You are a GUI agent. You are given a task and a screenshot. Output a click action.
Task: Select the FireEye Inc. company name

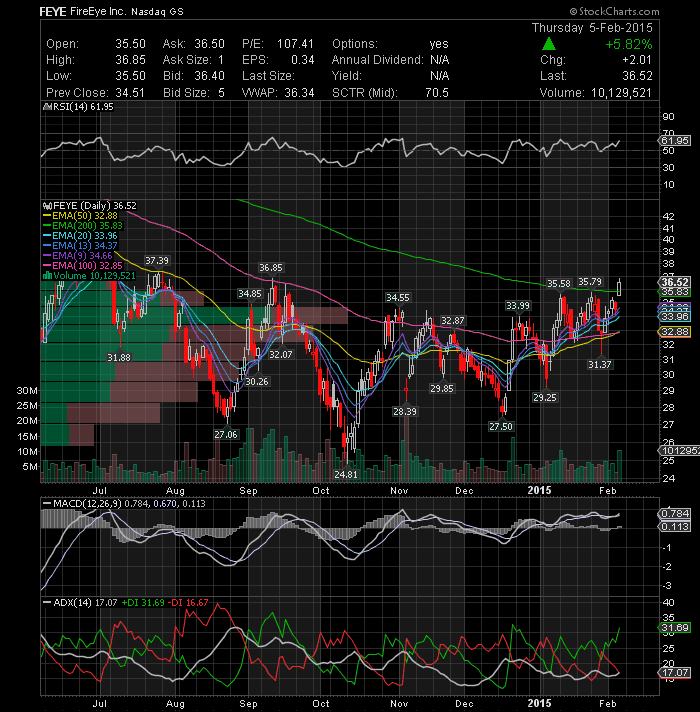pyautogui.click(x=98, y=12)
